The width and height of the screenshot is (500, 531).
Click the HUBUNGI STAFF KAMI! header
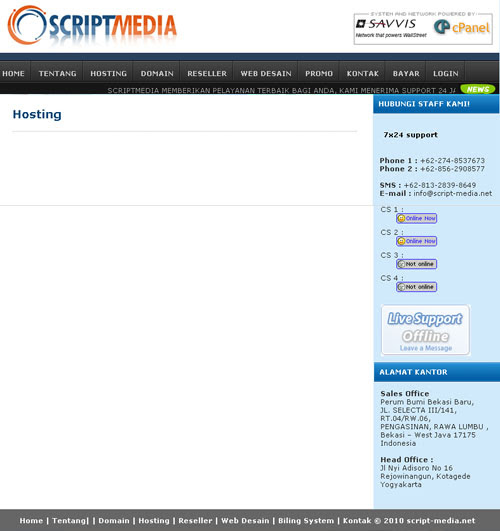tap(424, 104)
